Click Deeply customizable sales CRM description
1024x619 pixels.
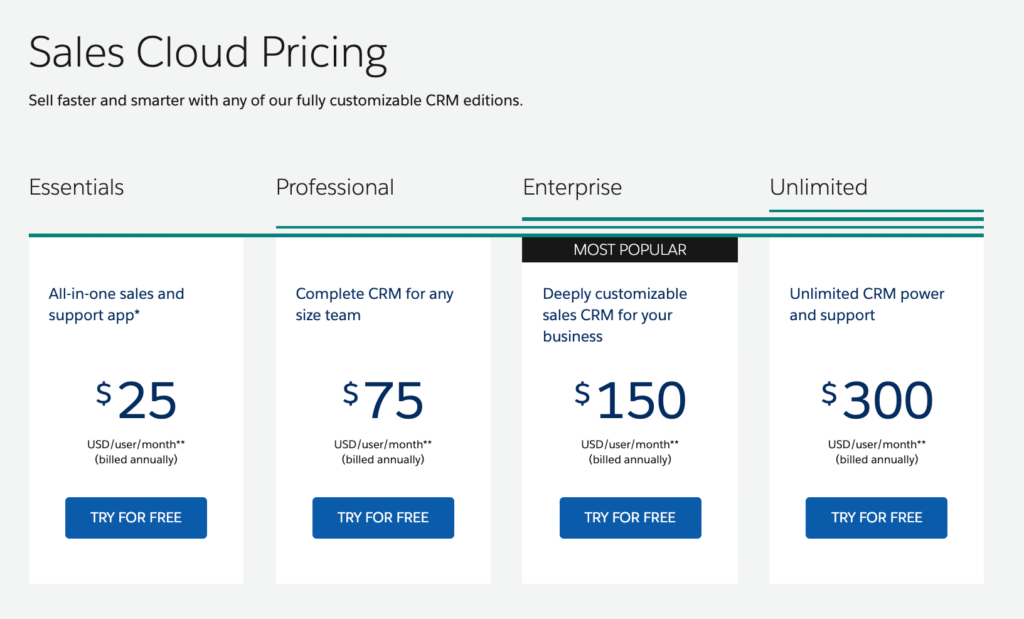click(615, 316)
